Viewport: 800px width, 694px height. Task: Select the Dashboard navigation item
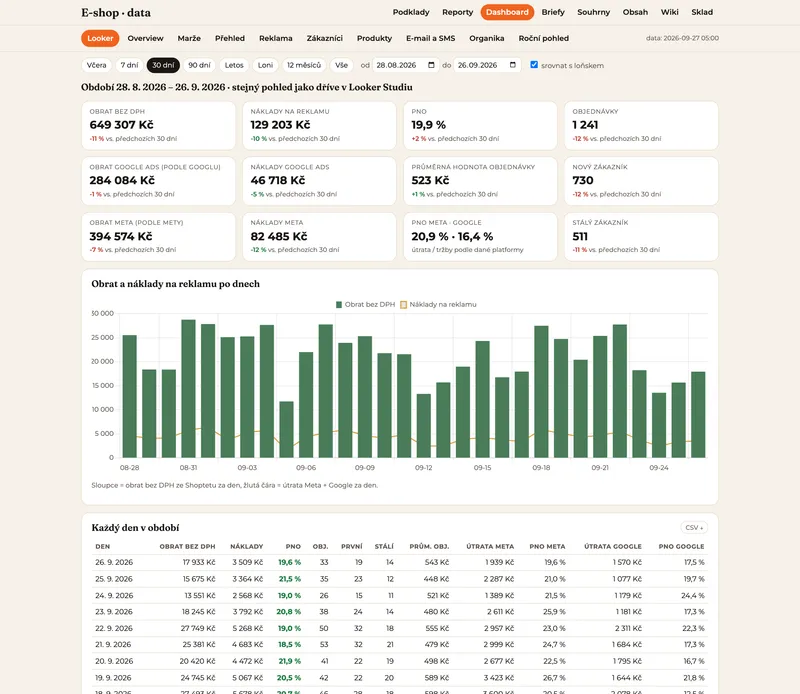(507, 12)
